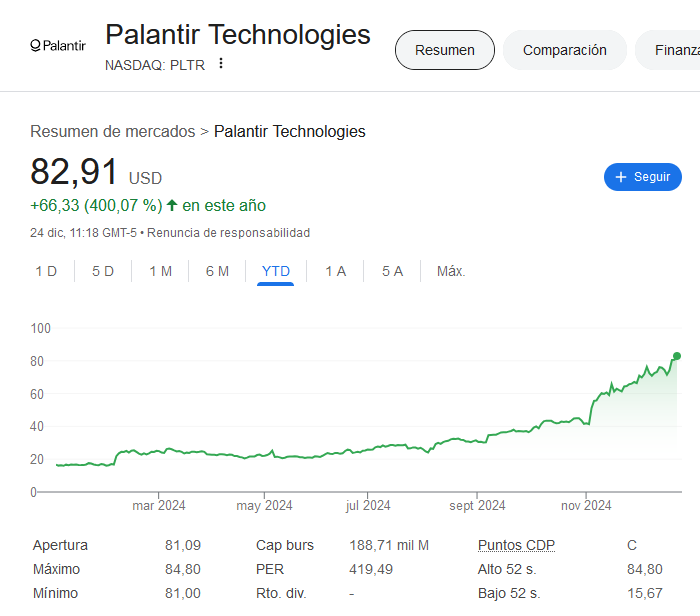Switch to the Comparación tab

point(564,50)
